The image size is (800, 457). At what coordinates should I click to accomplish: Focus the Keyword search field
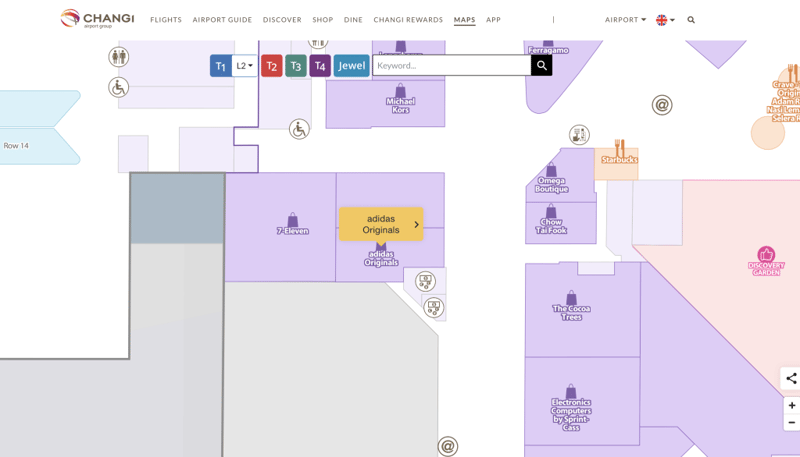451,66
